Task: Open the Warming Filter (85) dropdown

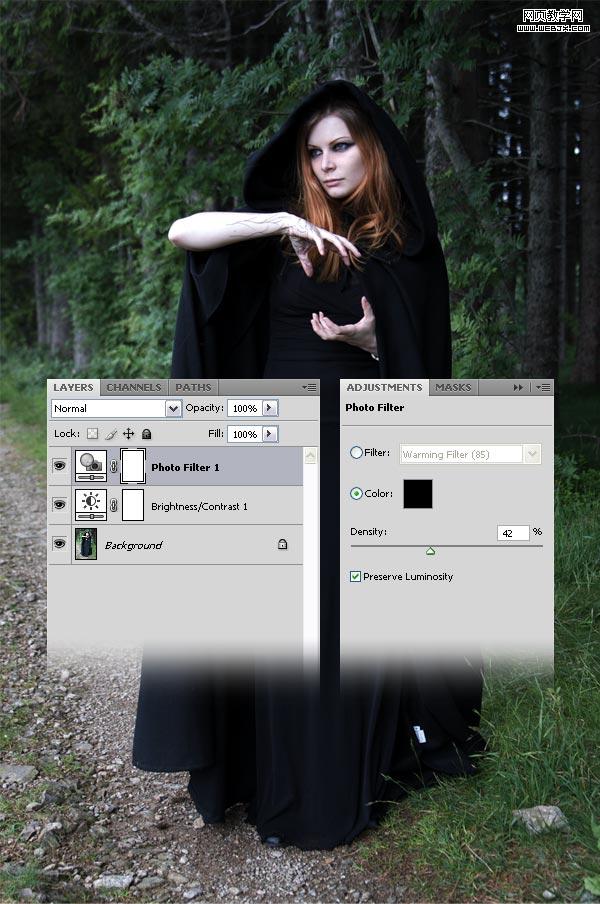Action: (470, 454)
